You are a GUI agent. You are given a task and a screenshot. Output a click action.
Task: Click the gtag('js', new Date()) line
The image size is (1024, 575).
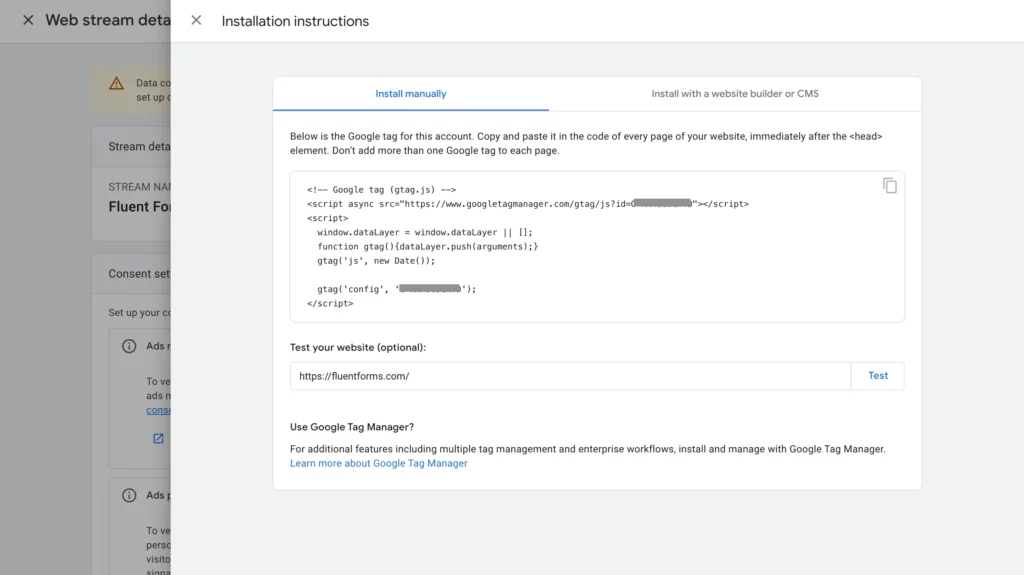376,261
